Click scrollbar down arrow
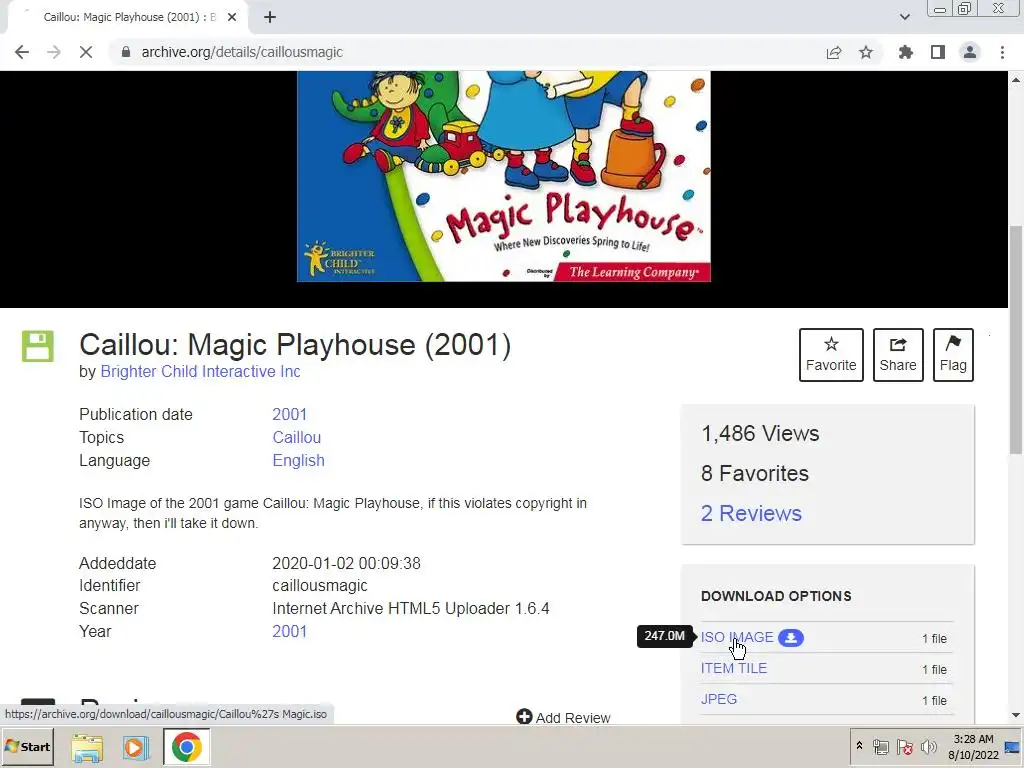 tap(1016, 715)
